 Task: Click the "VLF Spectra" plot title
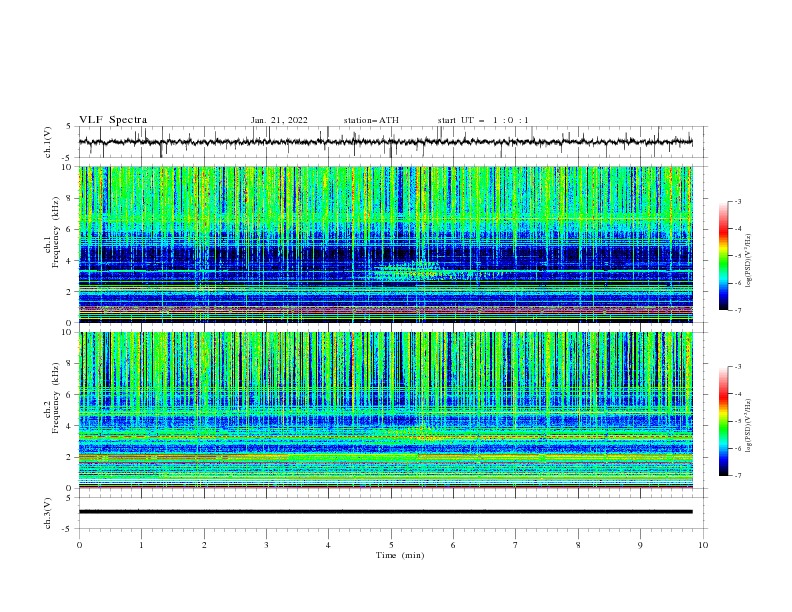(113, 120)
